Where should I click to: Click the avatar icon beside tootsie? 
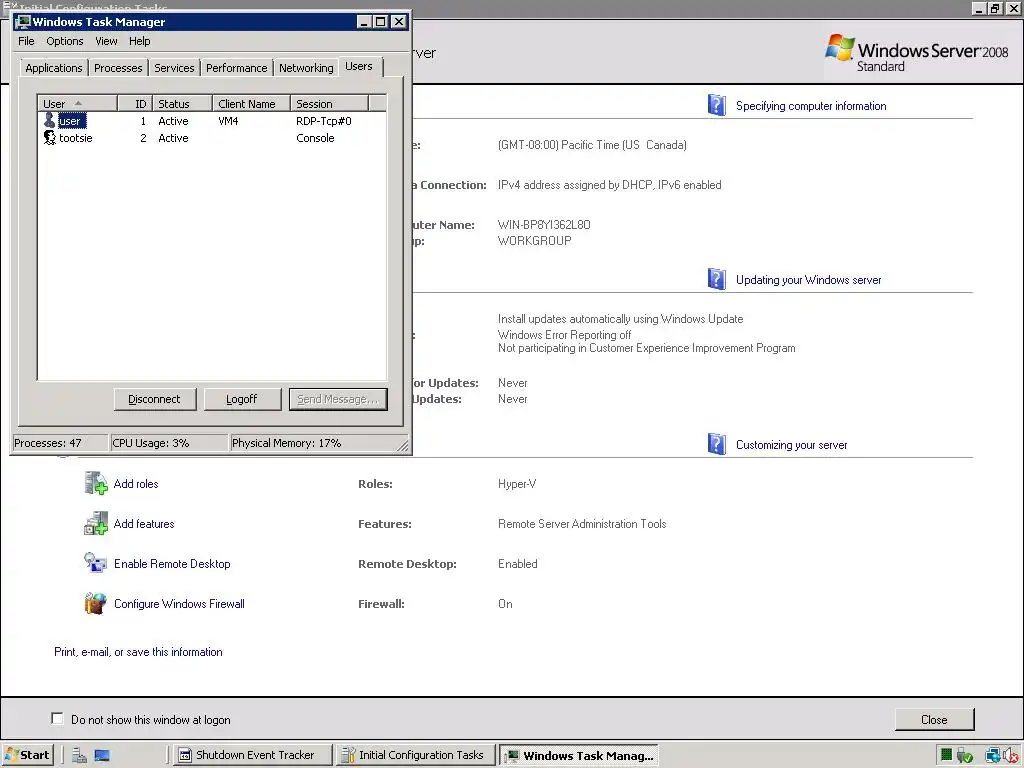(50, 138)
